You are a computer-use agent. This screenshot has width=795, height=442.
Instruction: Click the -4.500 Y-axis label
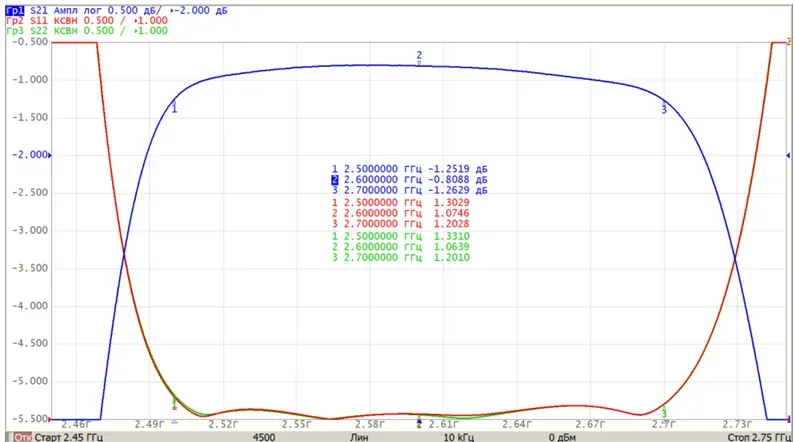(30, 343)
